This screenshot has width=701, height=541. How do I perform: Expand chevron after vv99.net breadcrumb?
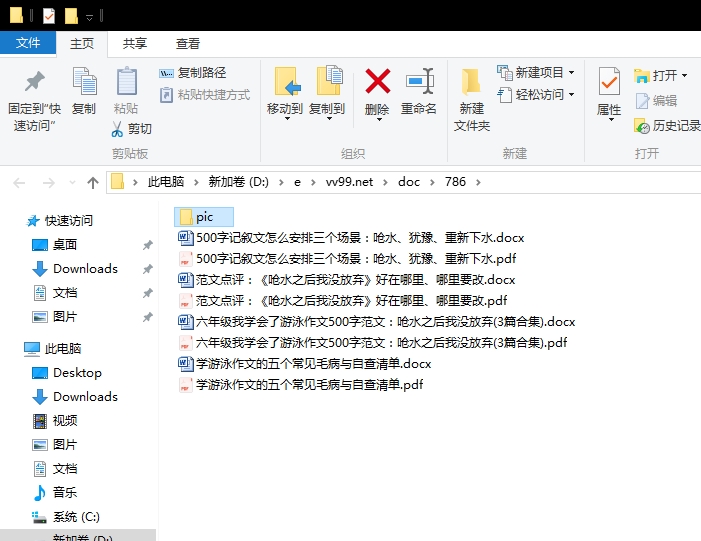(x=385, y=182)
